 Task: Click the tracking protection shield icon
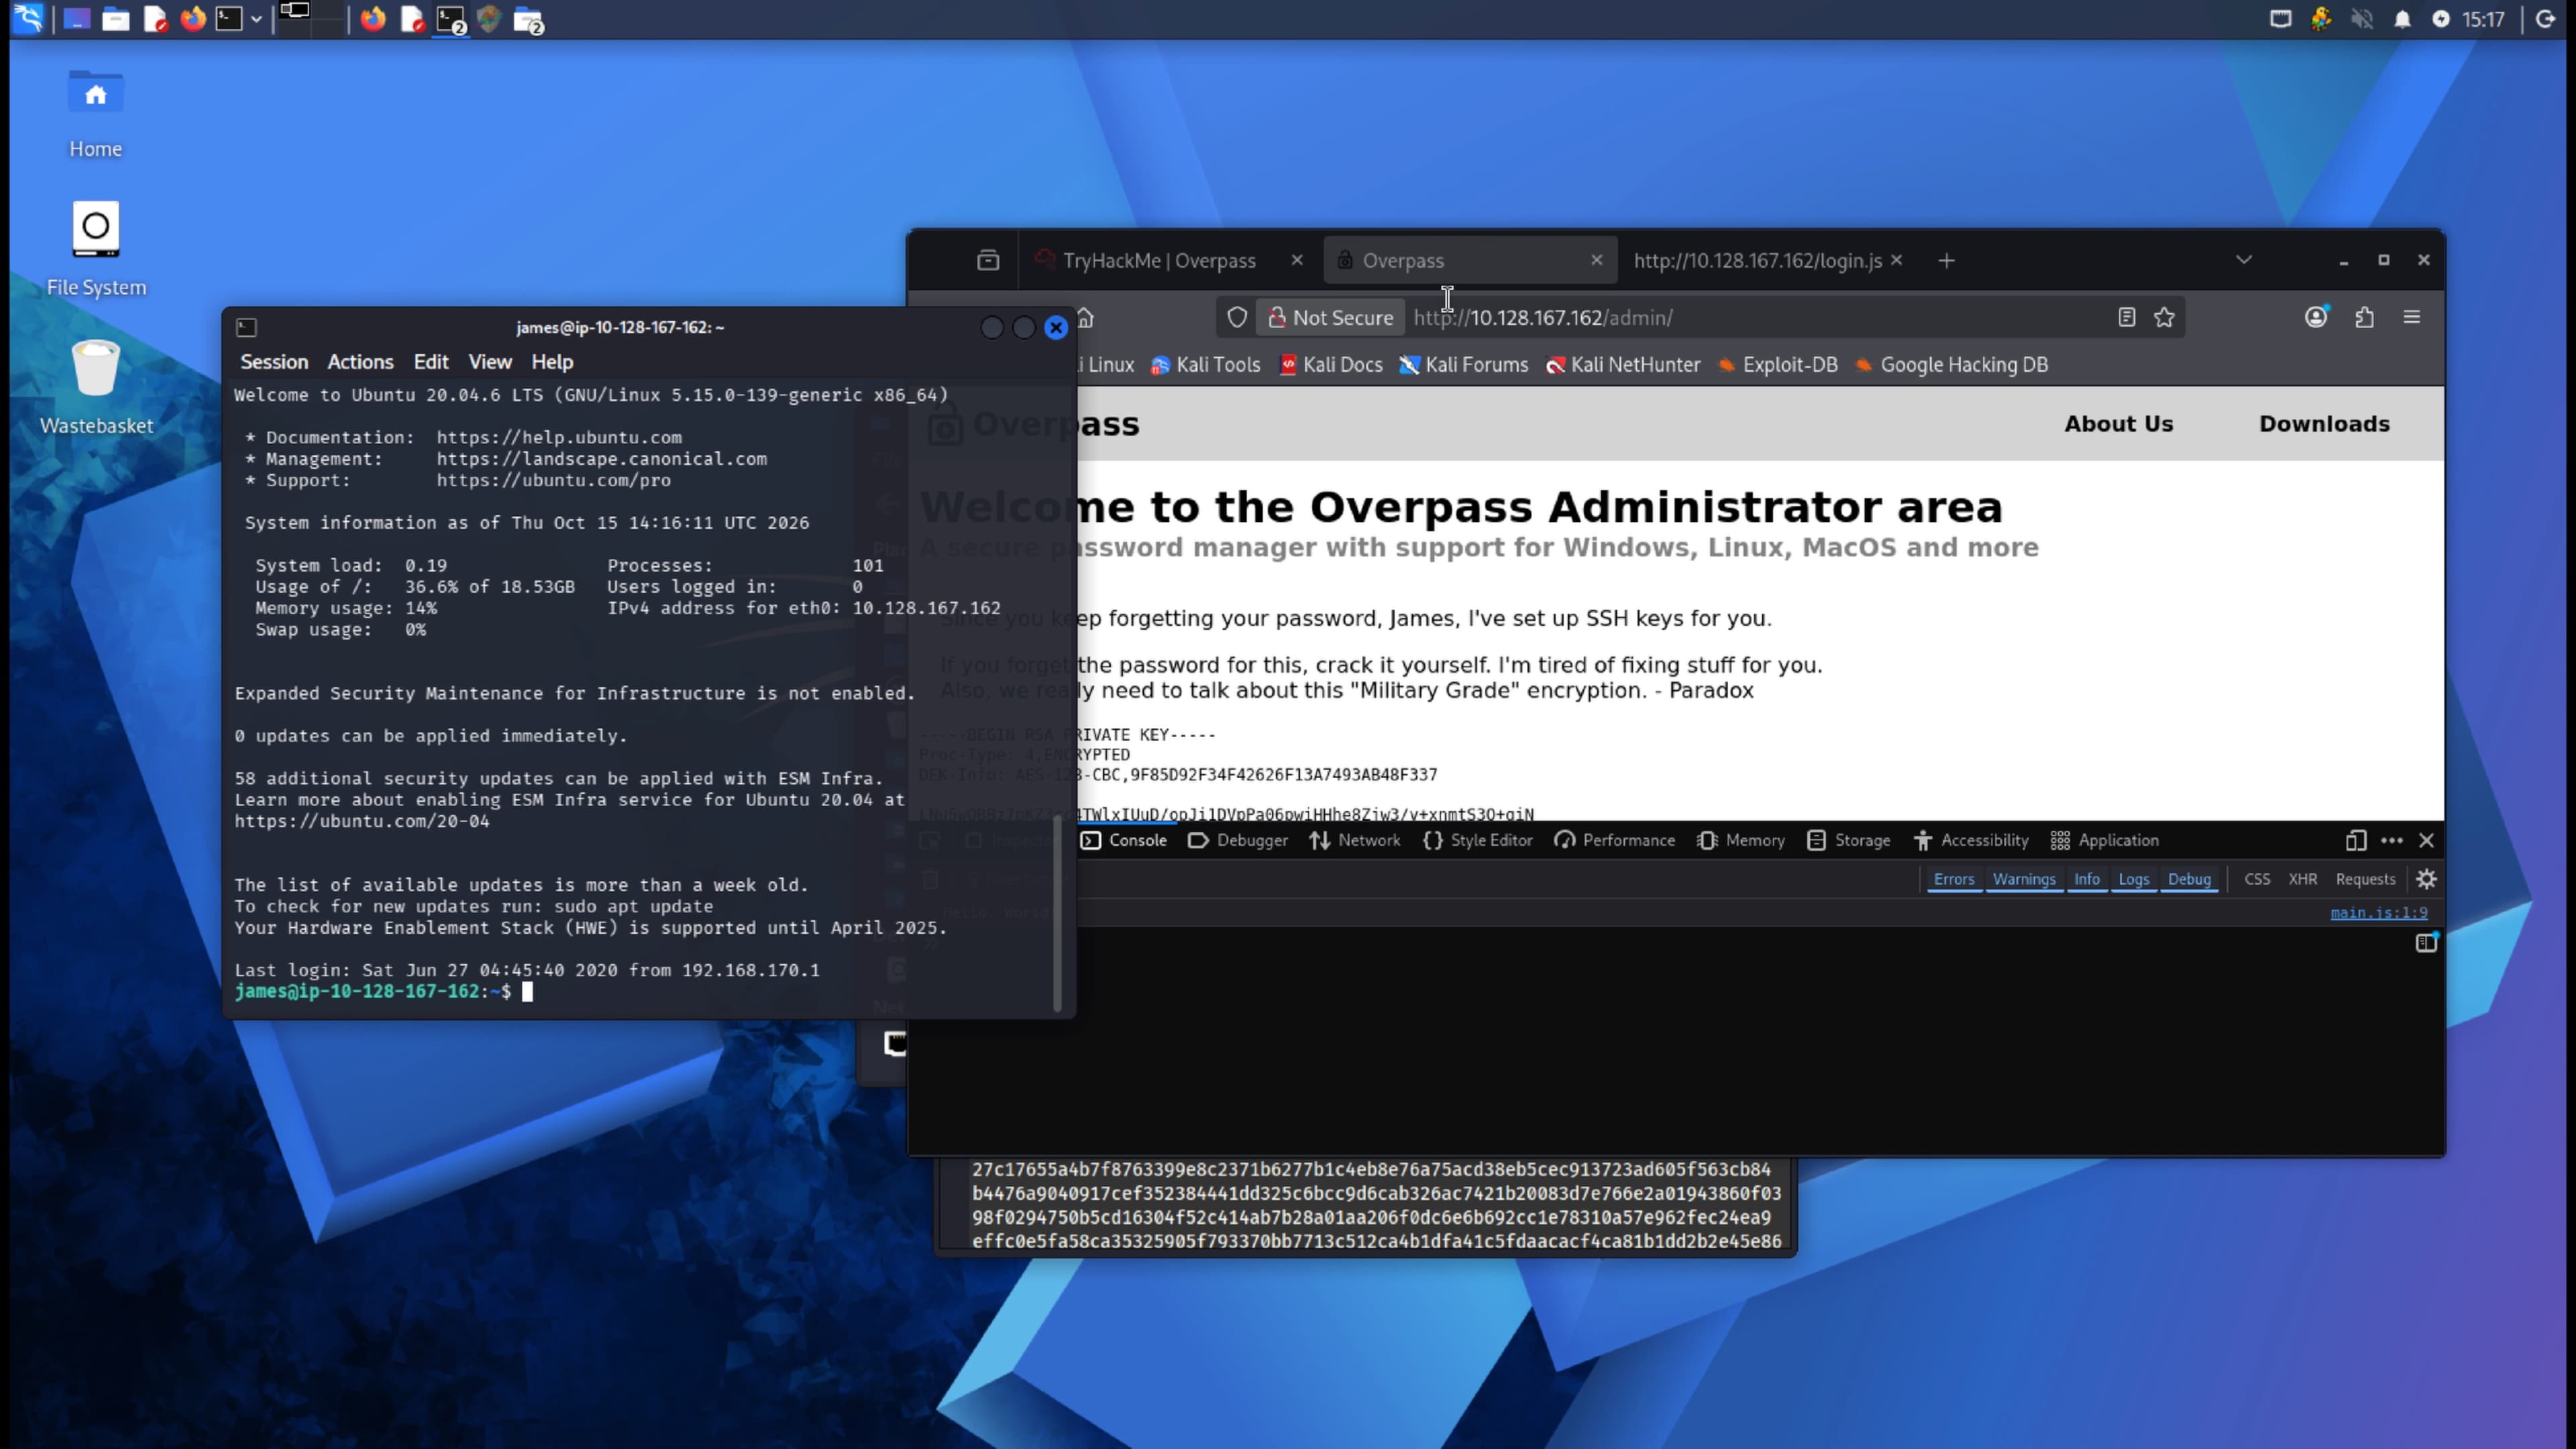coord(1237,317)
